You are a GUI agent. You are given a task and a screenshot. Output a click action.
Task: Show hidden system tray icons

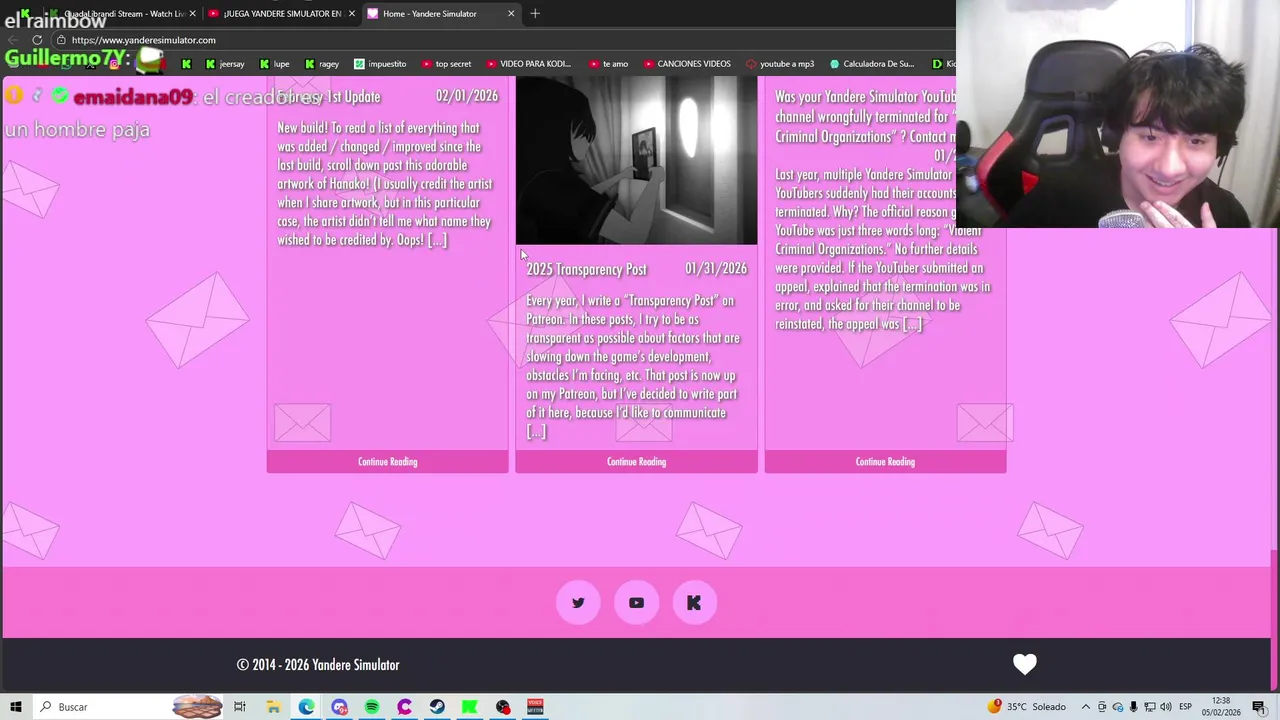(1086, 707)
